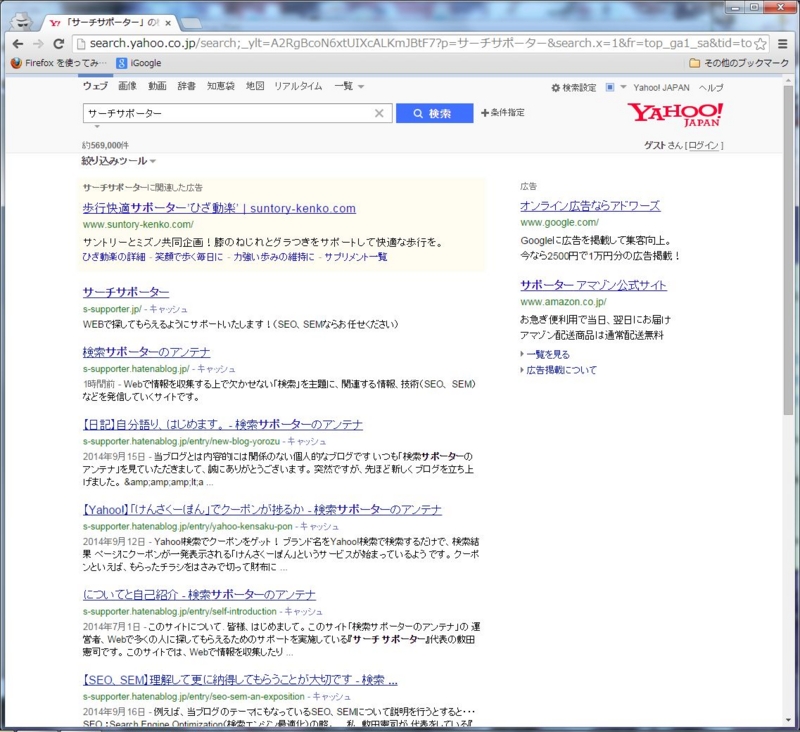The image size is (800, 732).
Task: Open the ヘルプ link
Action: (x=711, y=88)
